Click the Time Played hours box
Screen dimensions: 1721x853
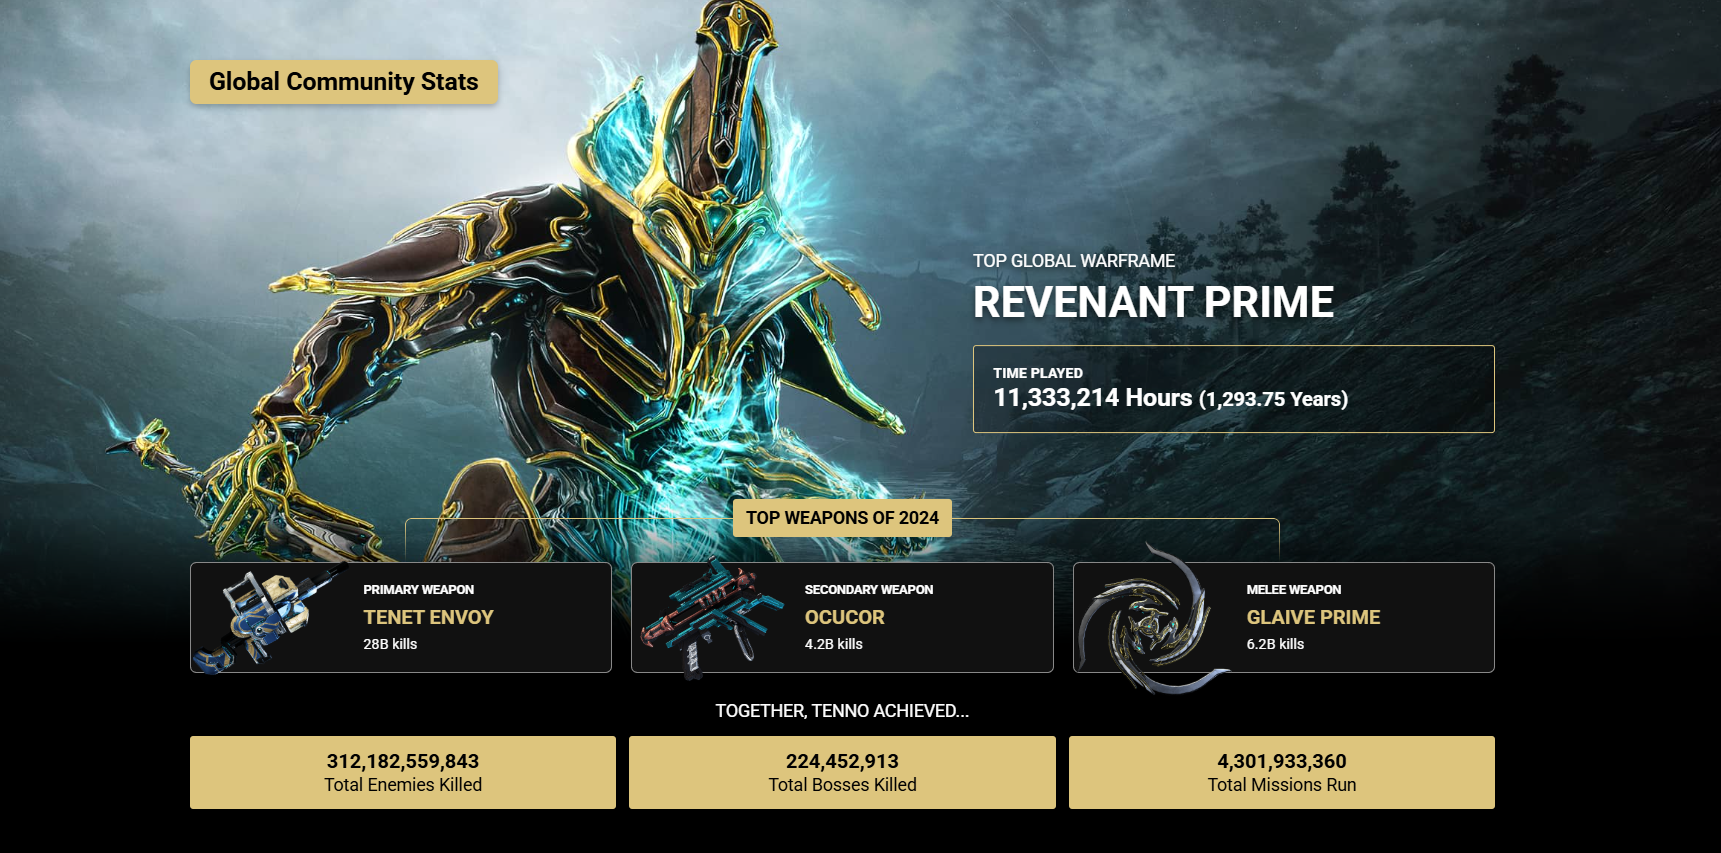pyautogui.click(x=1234, y=389)
